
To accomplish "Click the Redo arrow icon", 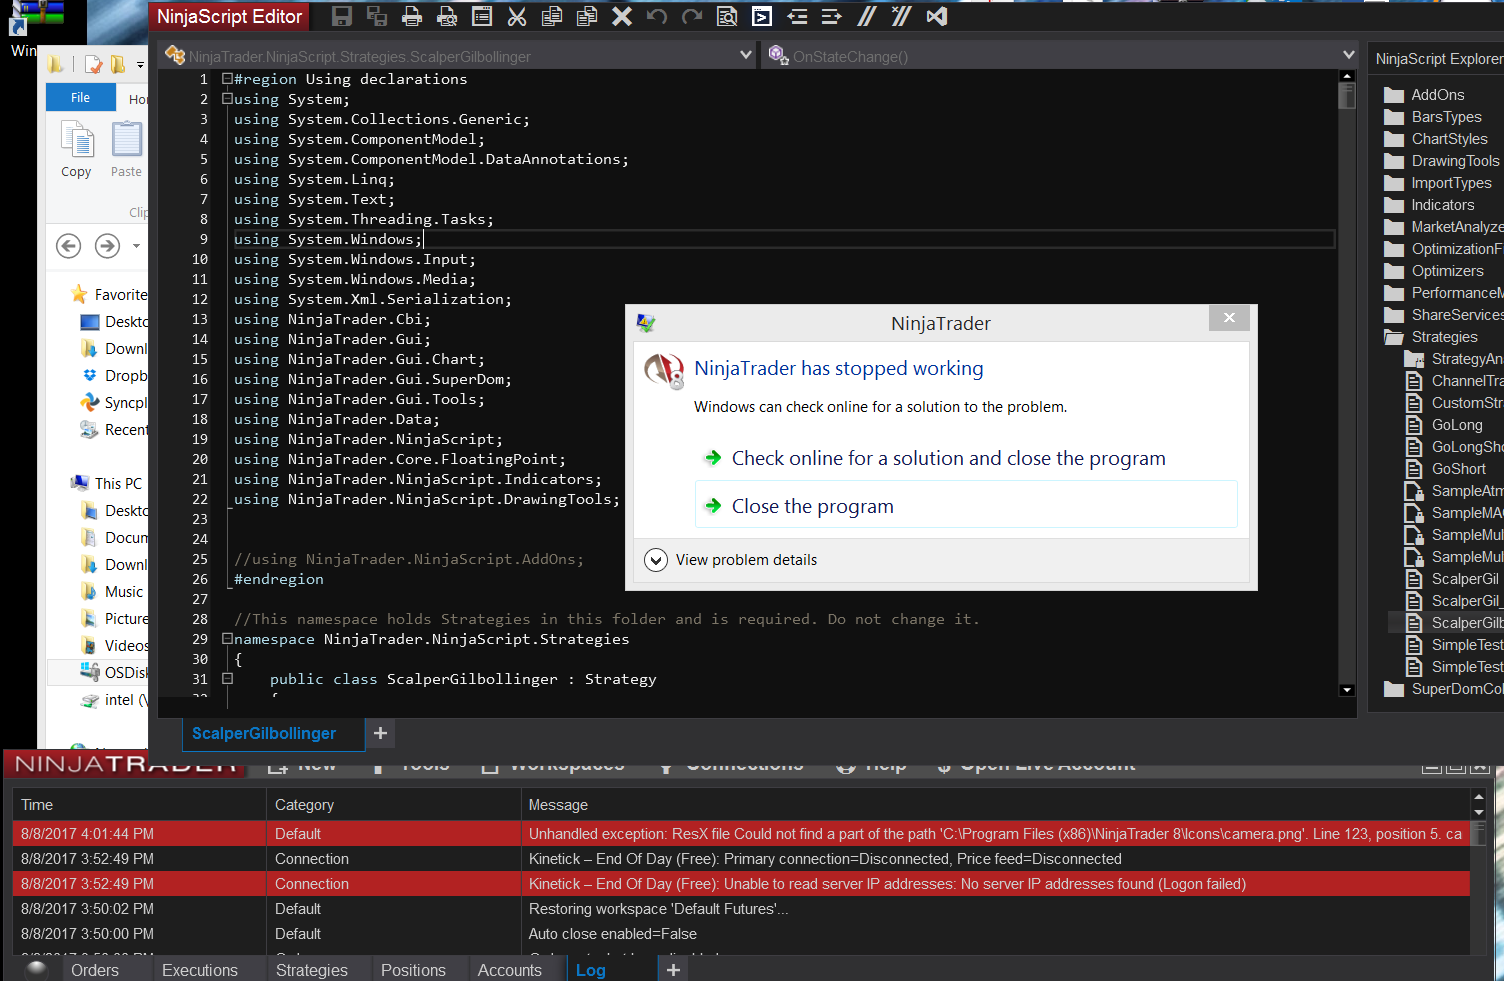I will tap(692, 16).
